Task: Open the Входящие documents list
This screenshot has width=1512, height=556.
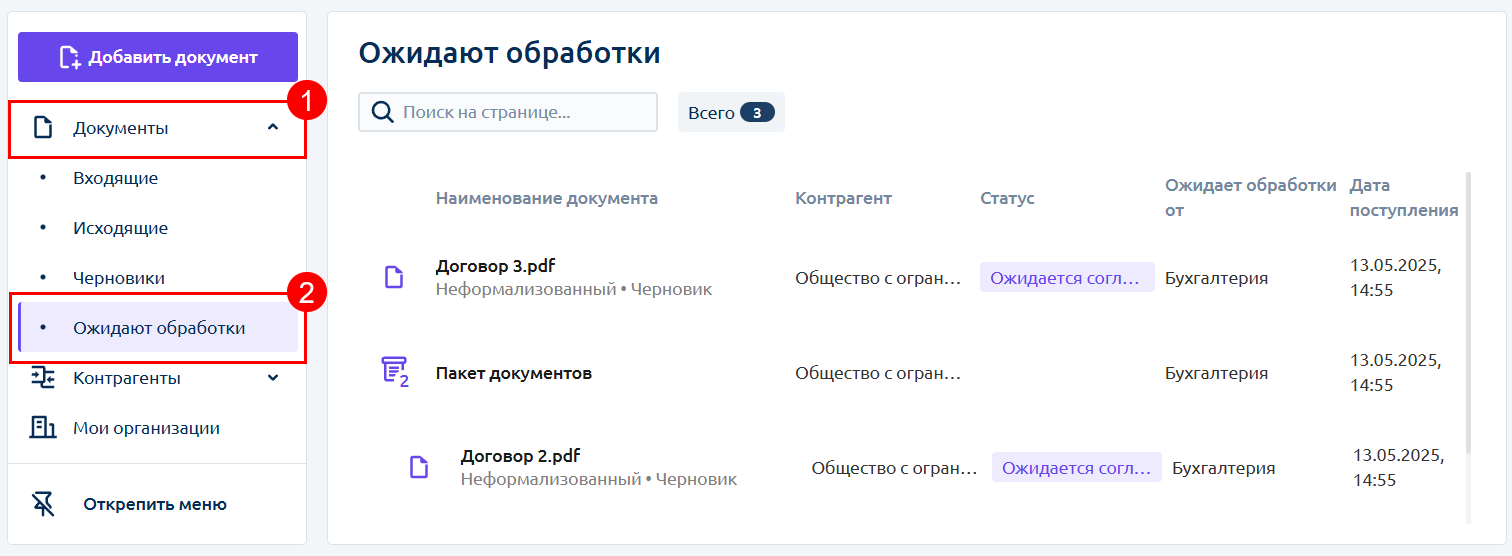Action: pos(115,178)
